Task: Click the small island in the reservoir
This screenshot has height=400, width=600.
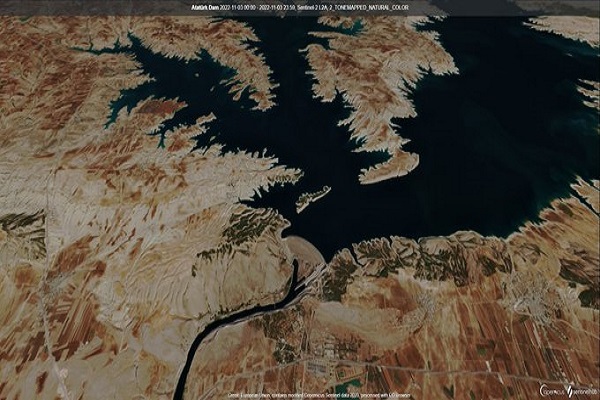Action: click(313, 197)
